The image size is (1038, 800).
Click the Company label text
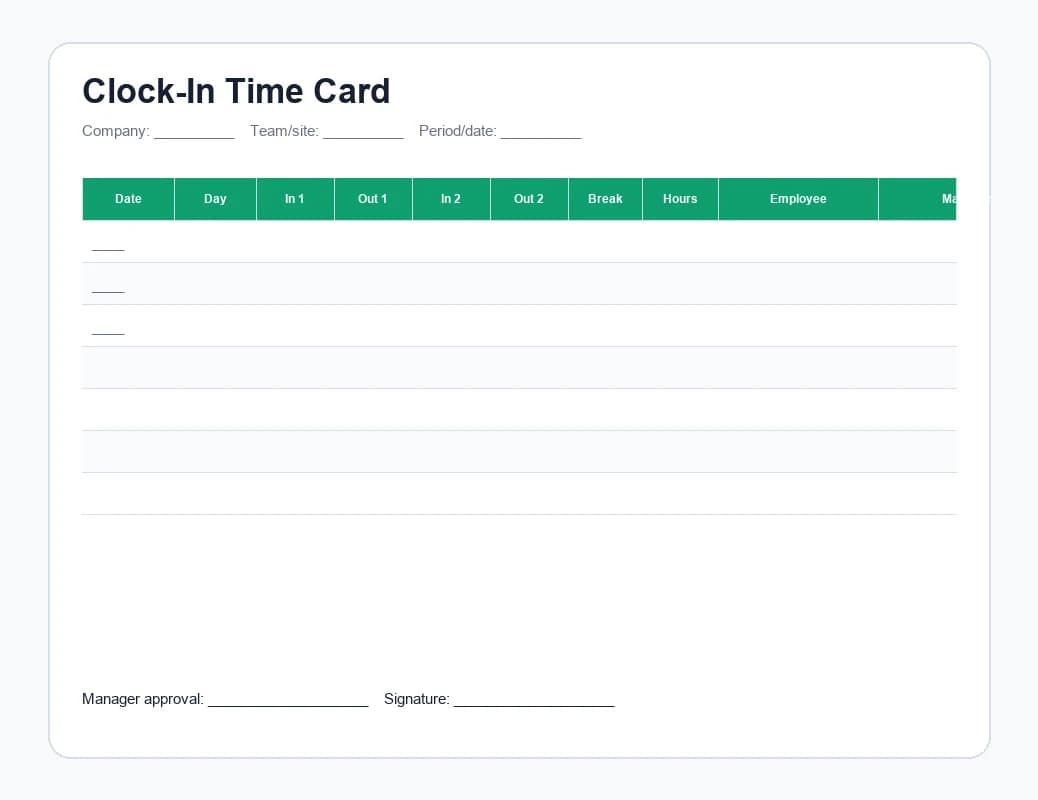116,131
